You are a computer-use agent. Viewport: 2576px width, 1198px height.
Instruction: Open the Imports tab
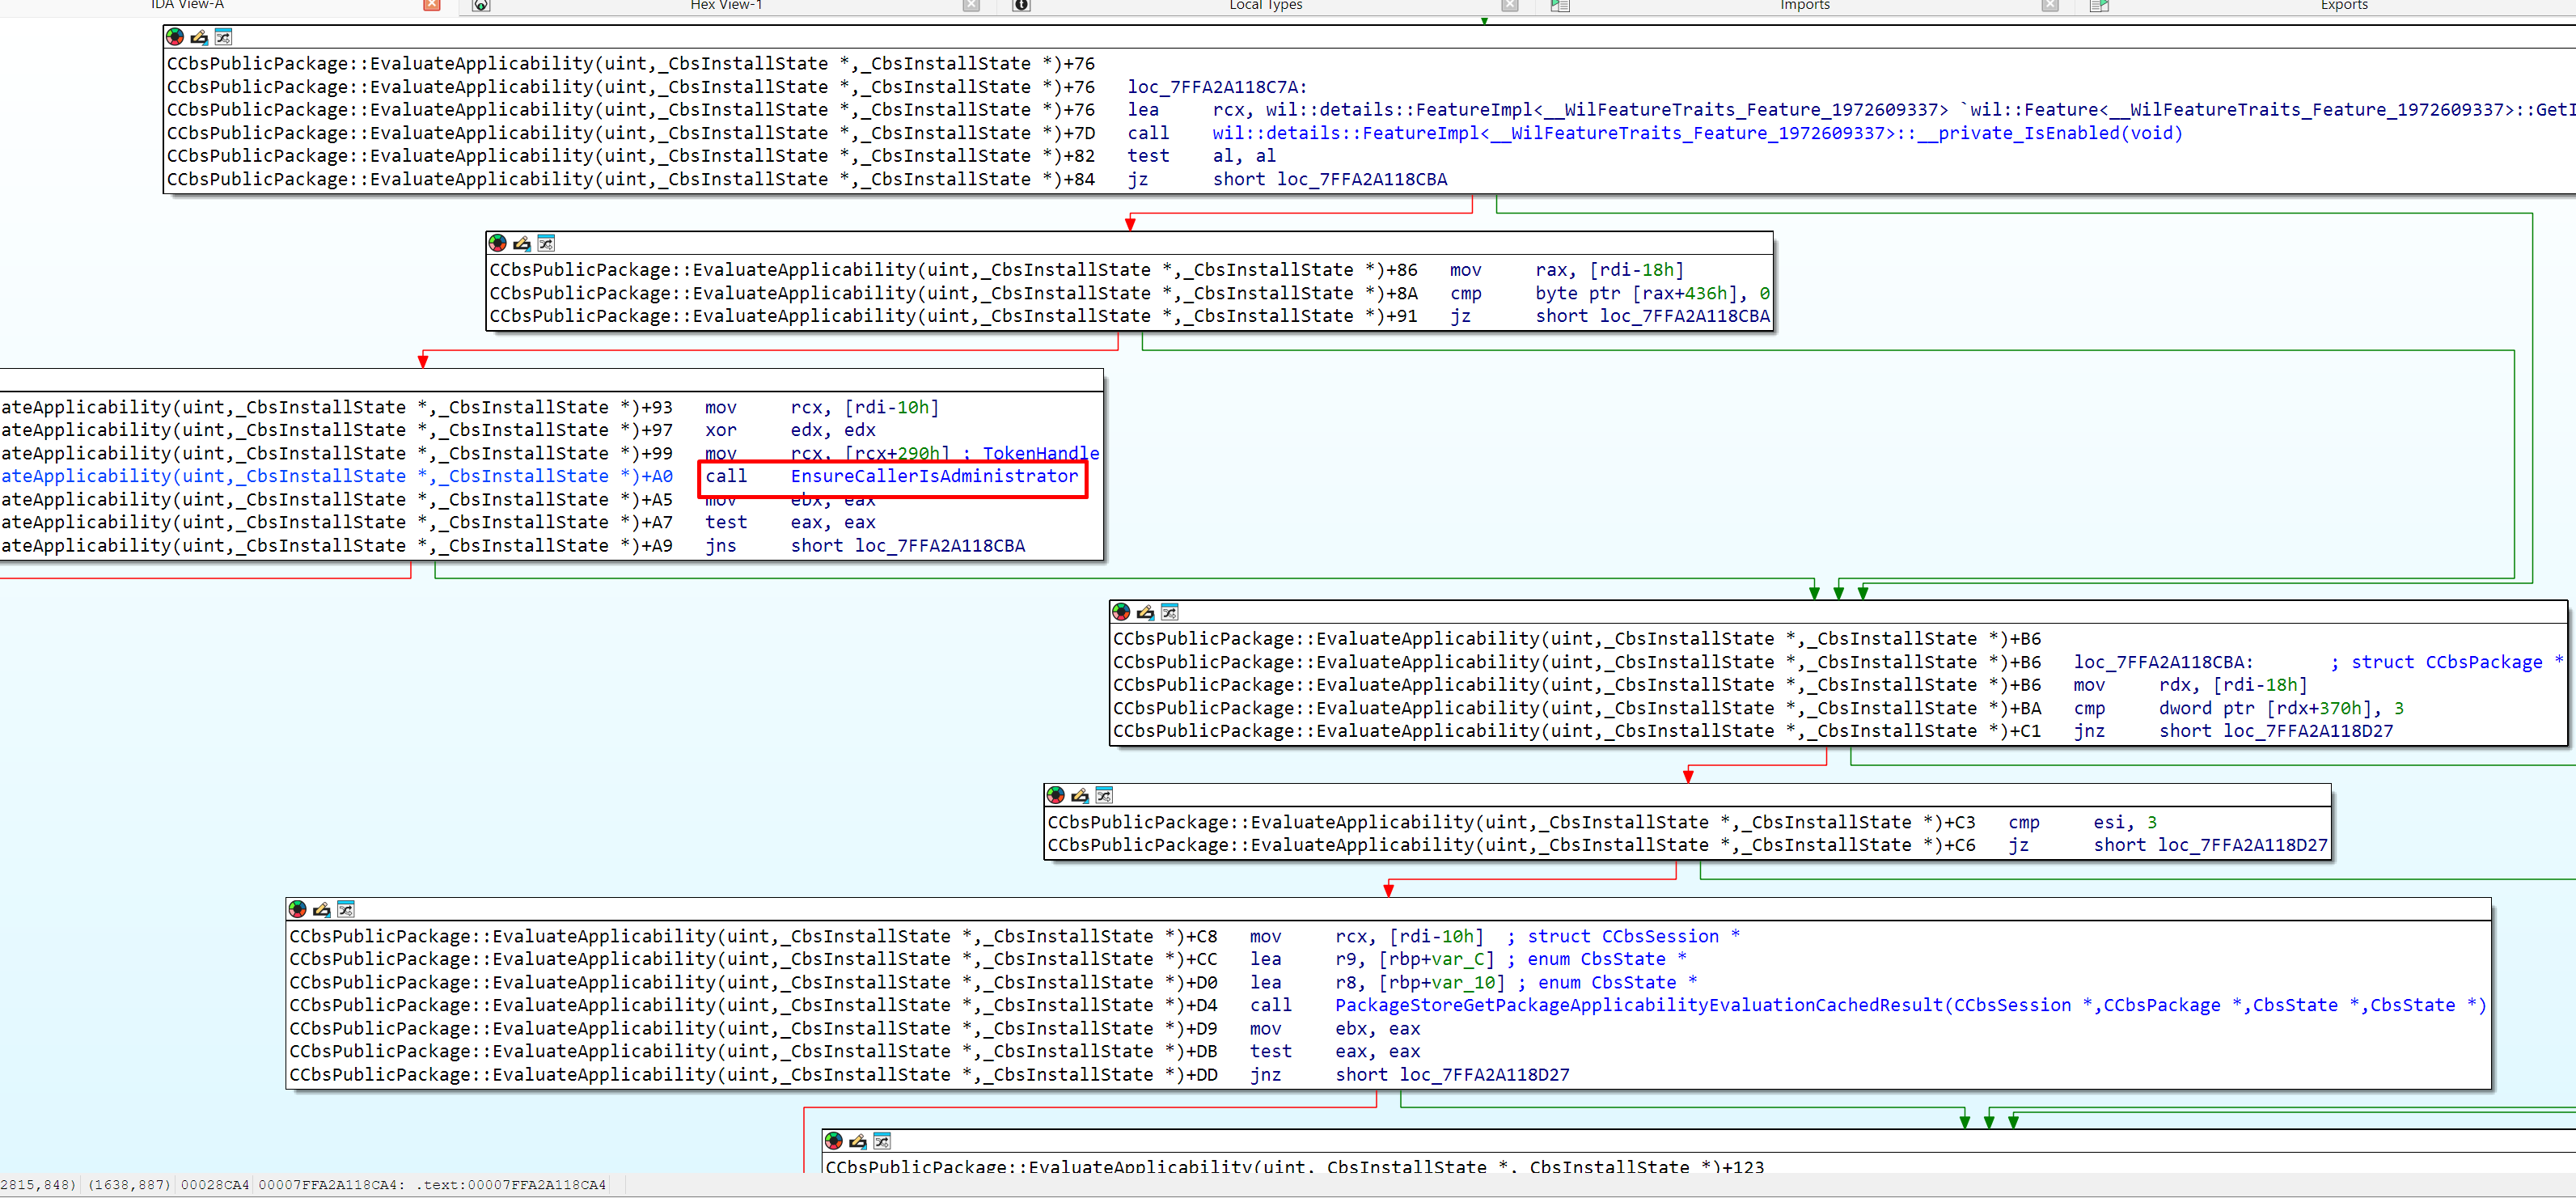tap(1804, 5)
